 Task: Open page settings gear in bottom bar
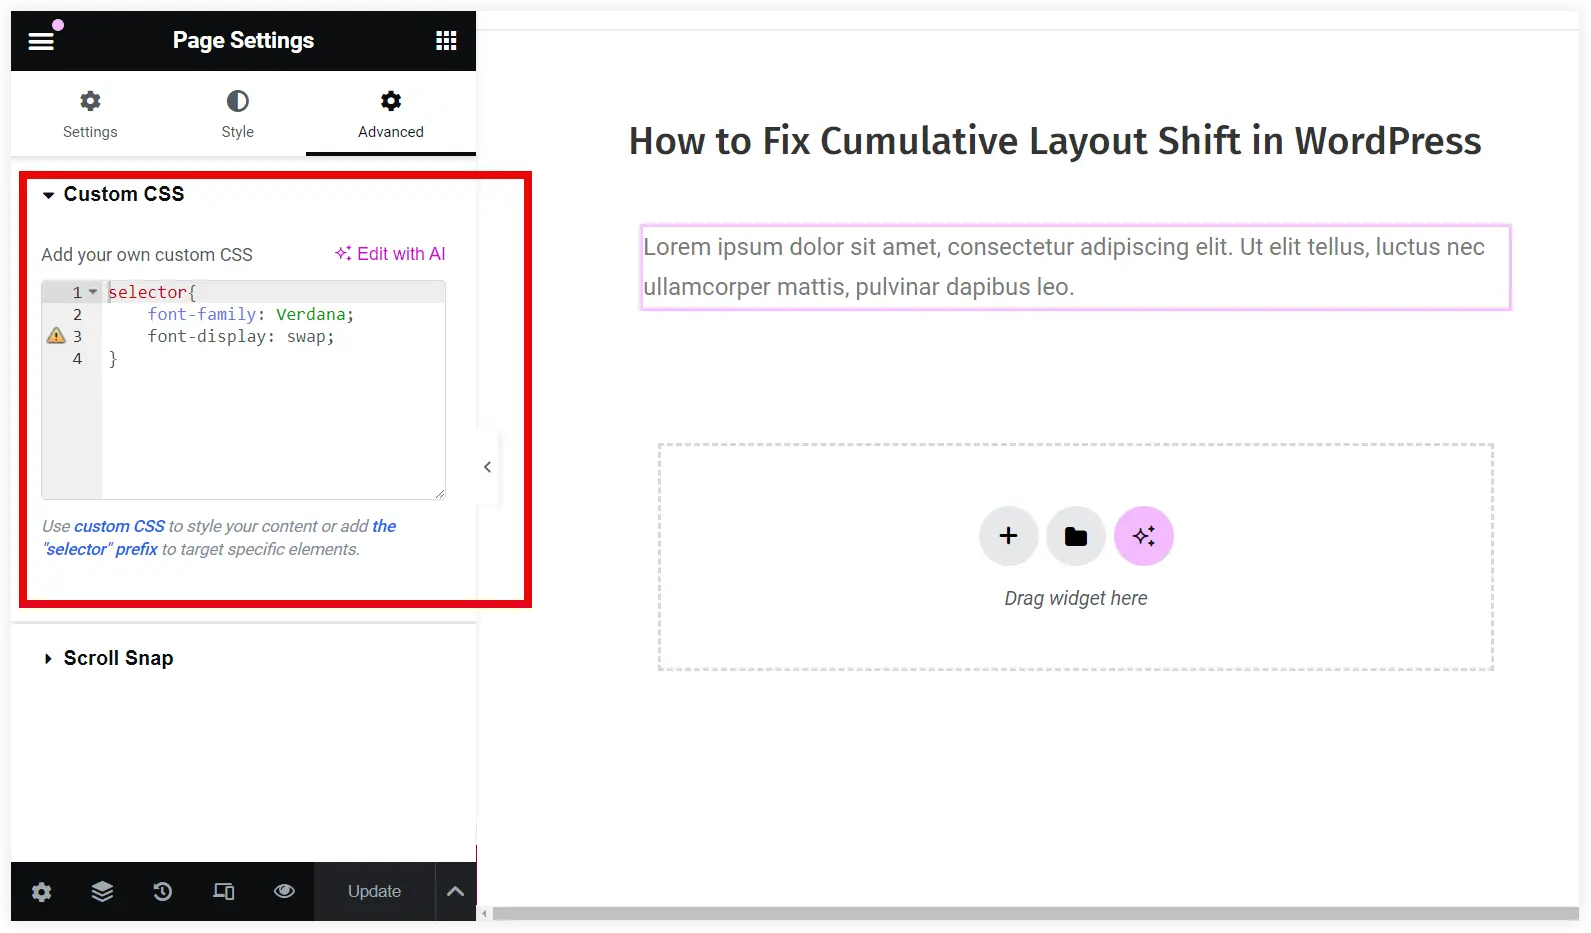pyautogui.click(x=41, y=892)
